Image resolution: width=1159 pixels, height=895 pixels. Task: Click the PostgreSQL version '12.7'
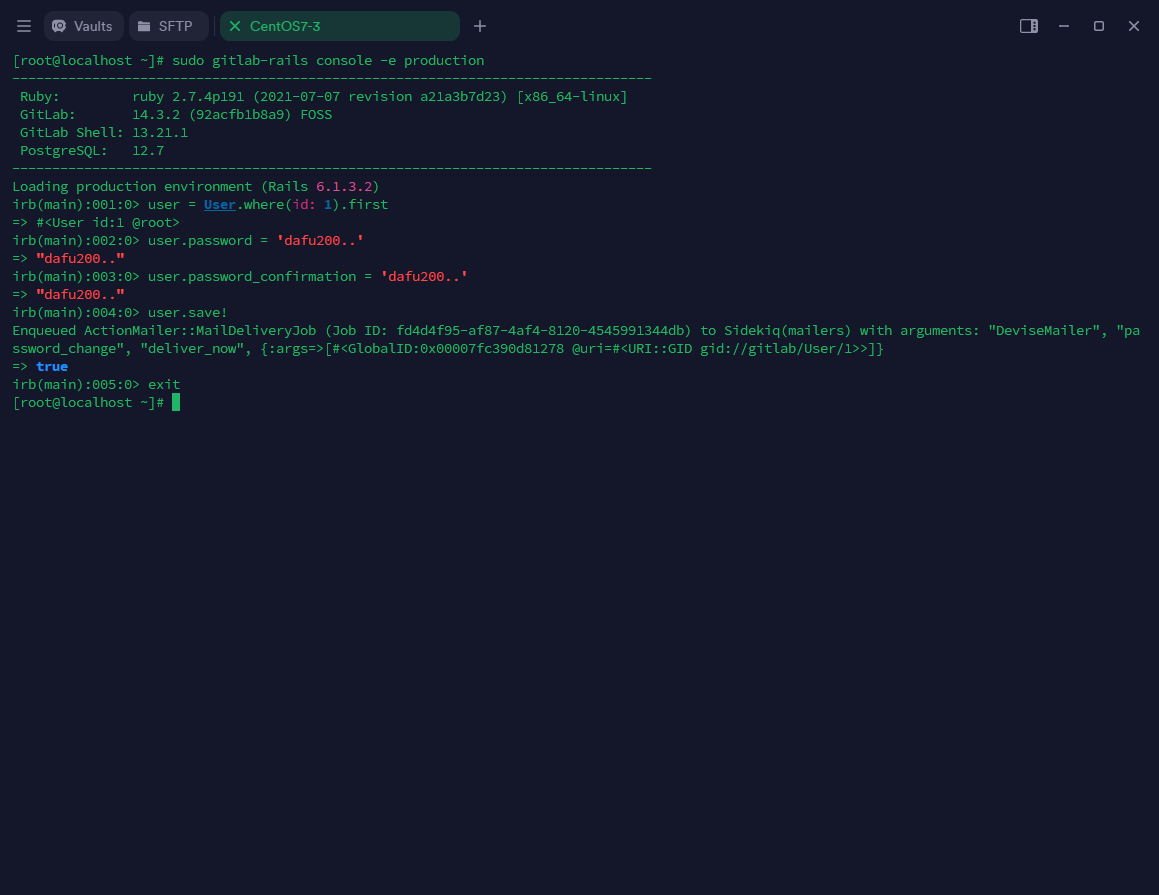(148, 151)
